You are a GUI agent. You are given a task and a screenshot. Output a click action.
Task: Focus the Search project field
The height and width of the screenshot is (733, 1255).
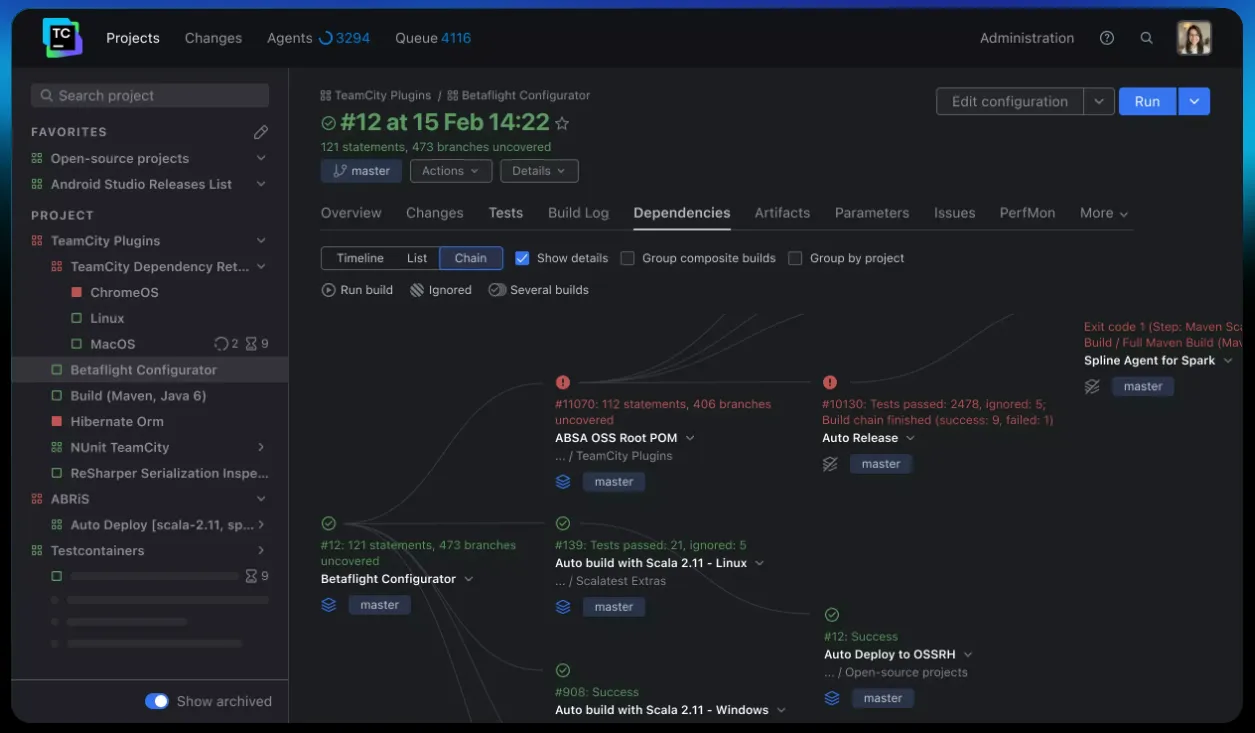(150, 95)
